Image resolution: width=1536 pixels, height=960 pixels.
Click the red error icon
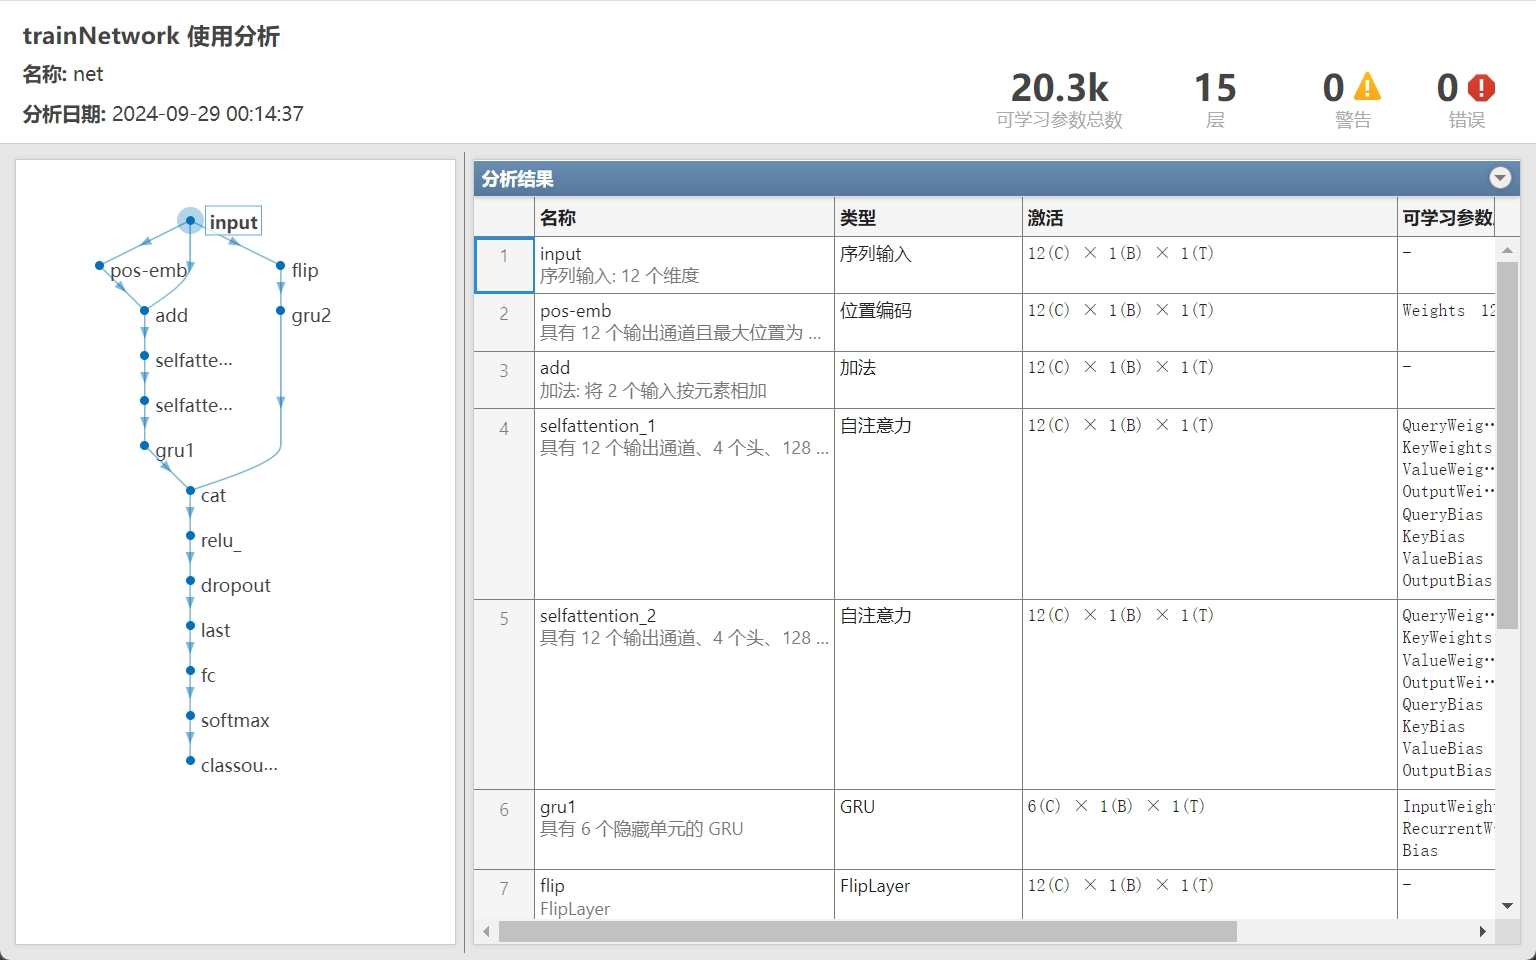point(1481,88)
